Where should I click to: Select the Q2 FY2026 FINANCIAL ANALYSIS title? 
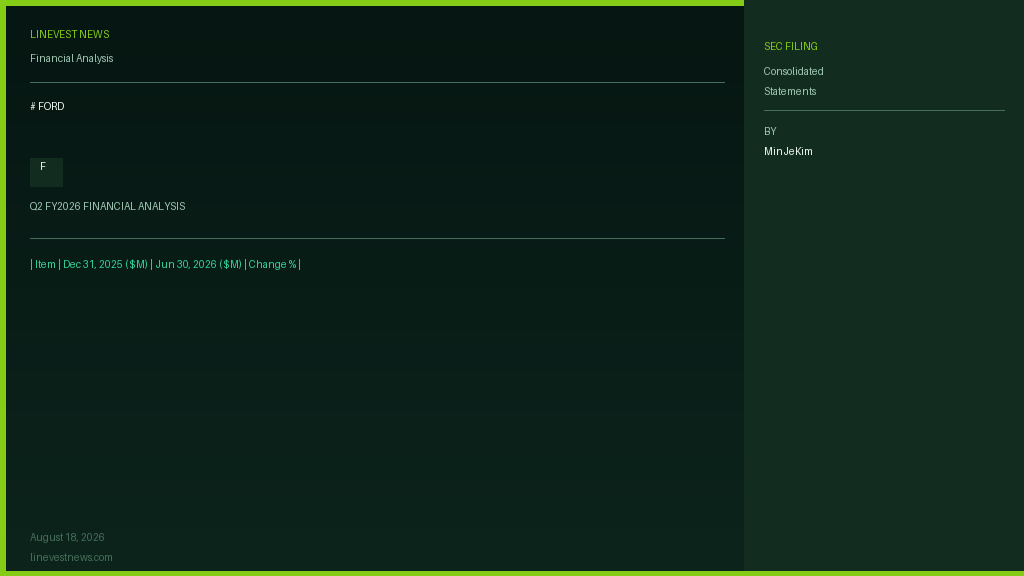point(107,206)
